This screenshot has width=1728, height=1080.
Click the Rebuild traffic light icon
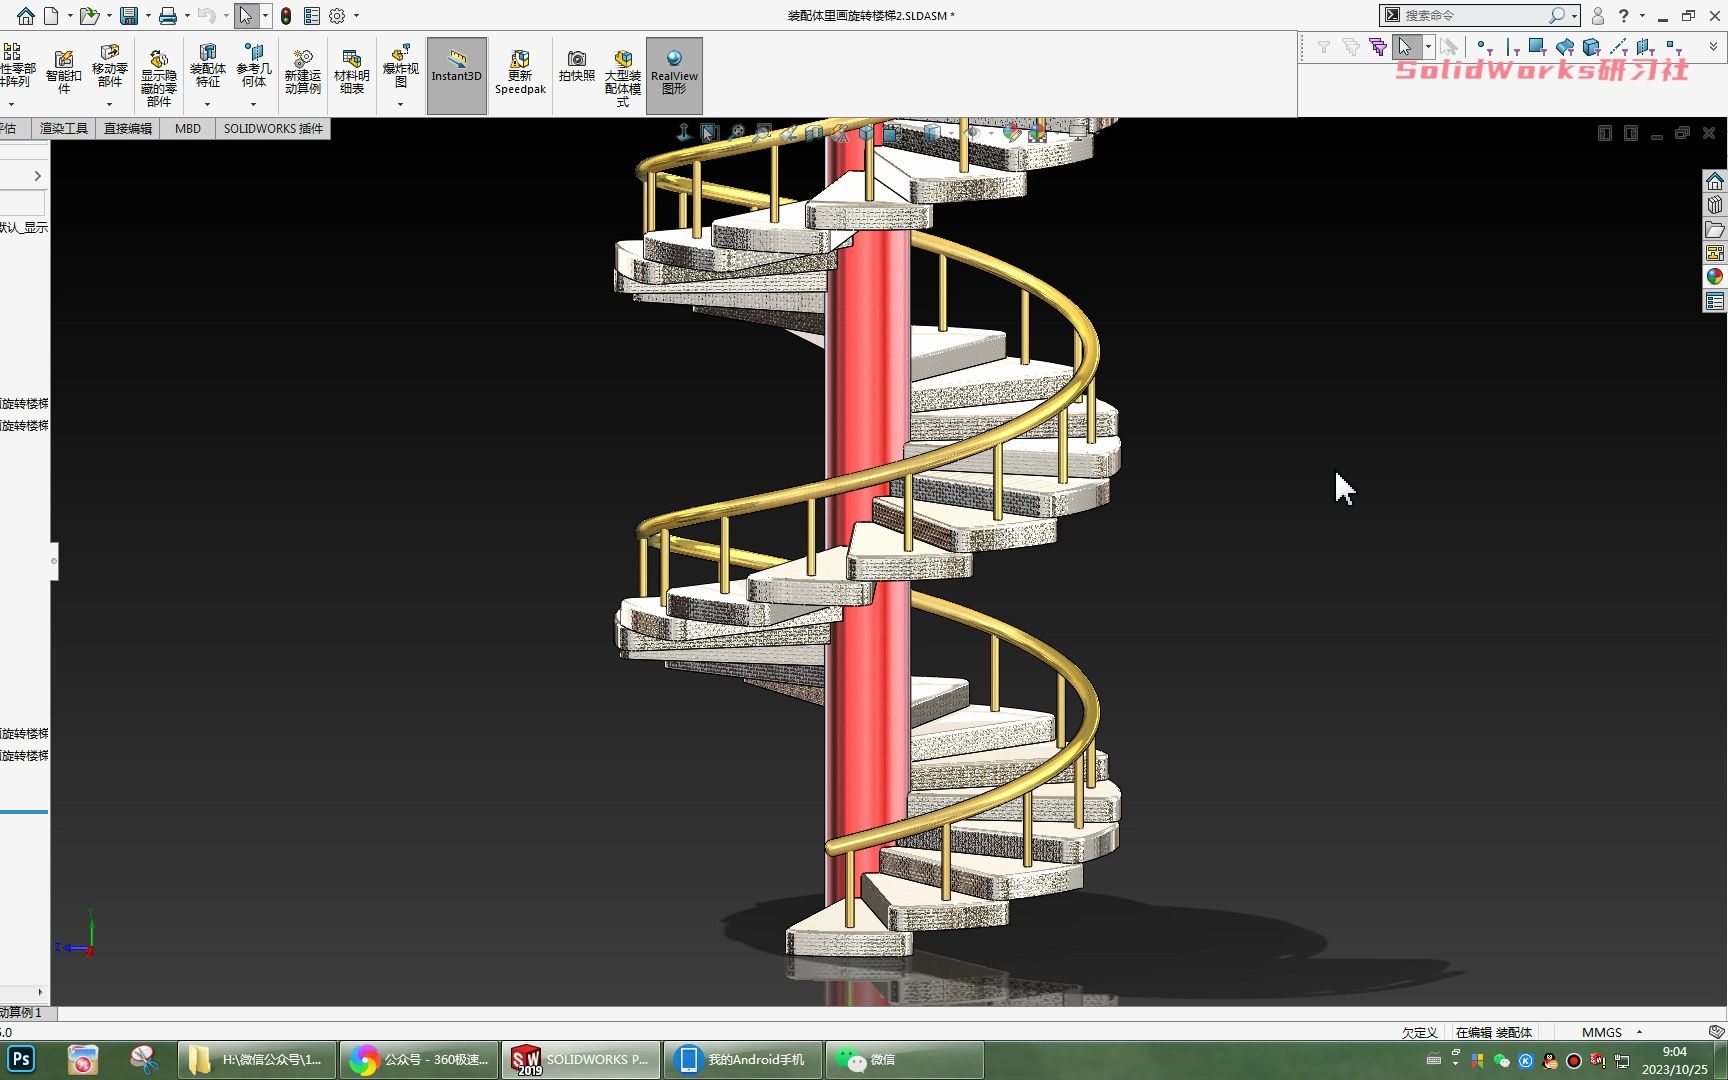(286, 16)
